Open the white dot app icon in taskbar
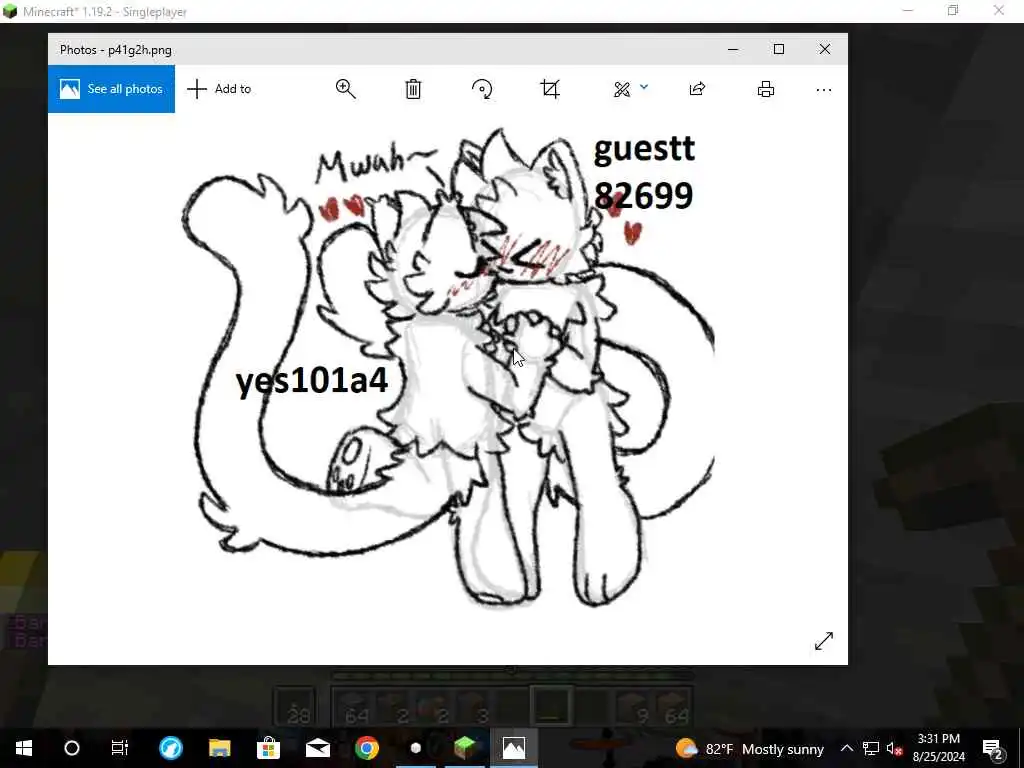 pyautogui.click(x=416, y=748)
